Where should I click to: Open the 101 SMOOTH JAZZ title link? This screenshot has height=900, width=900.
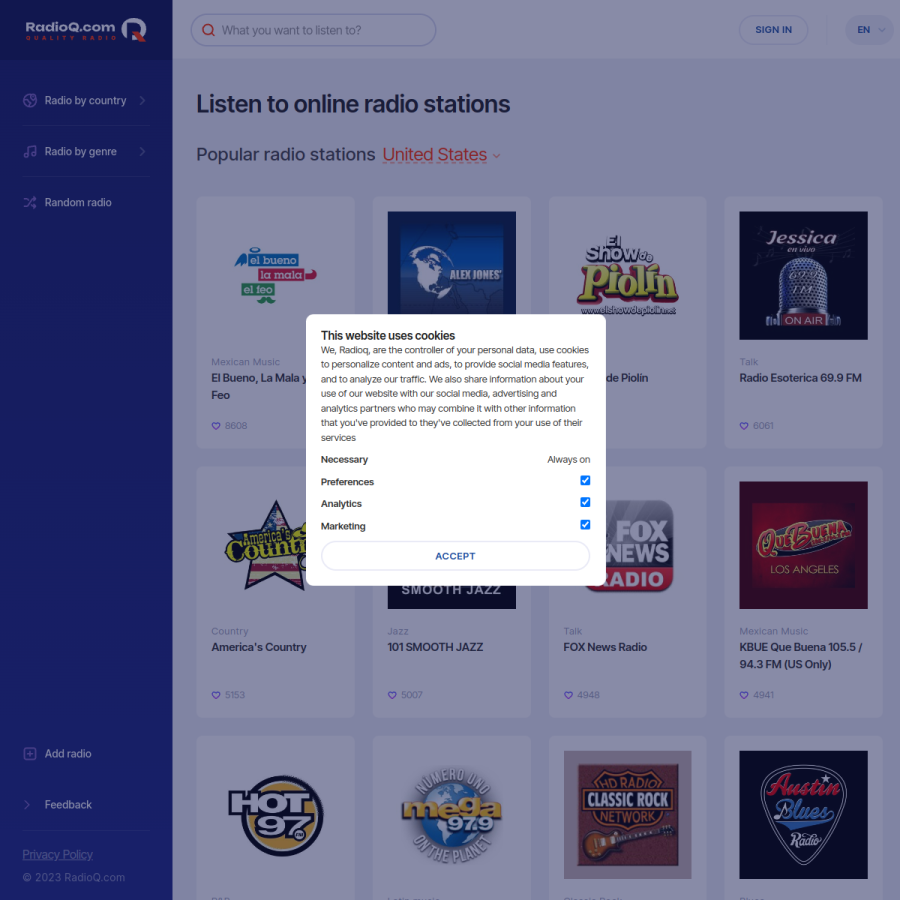[435, 647]
